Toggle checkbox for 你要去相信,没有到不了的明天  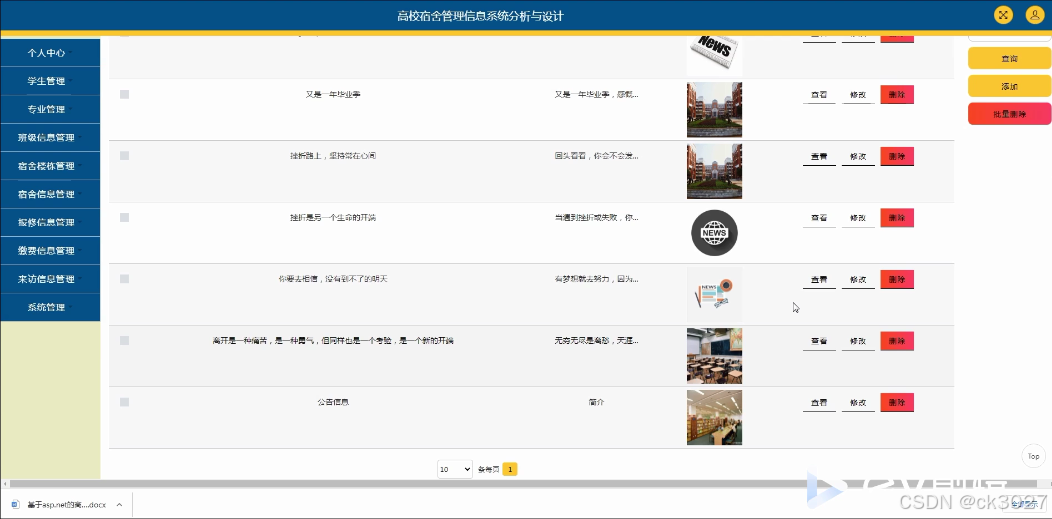coord(124,278)
